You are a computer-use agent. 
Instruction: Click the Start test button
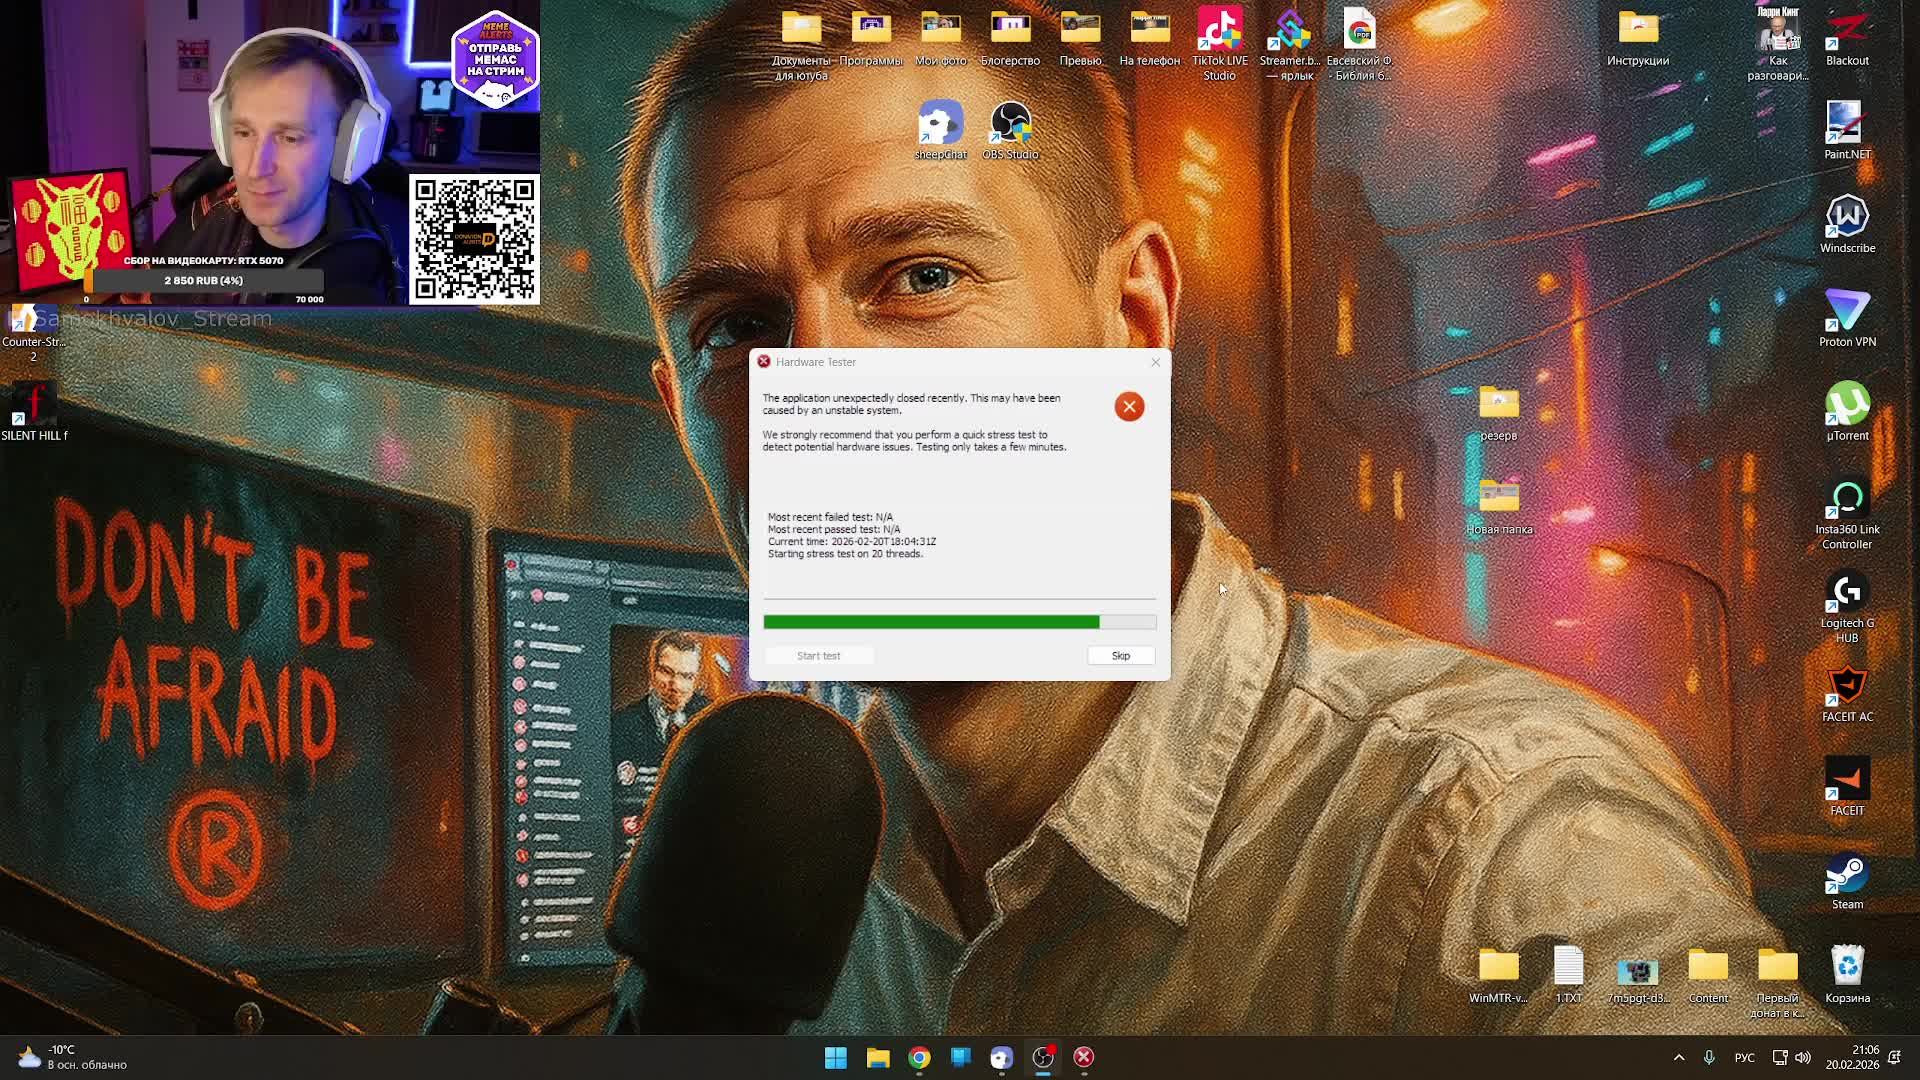pyautogui.click(x=818, y=656)
